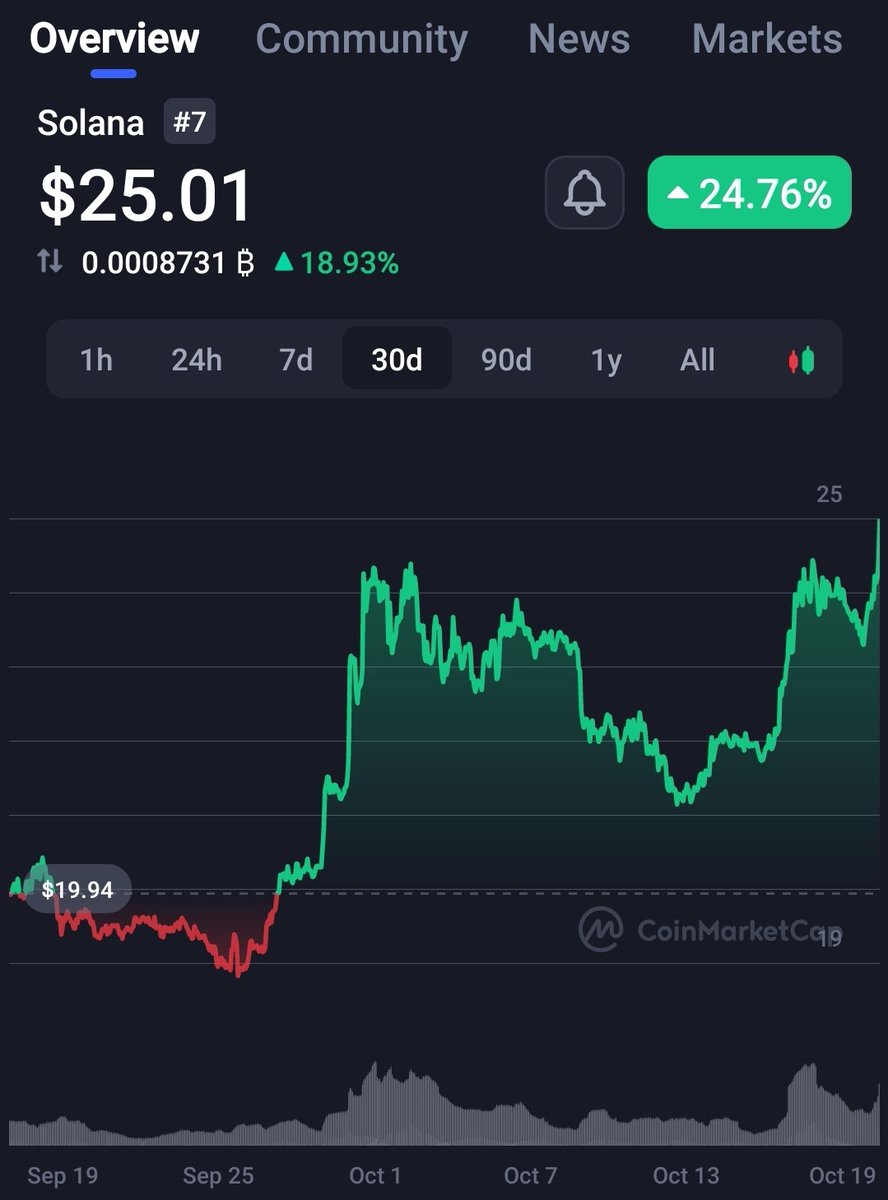The width and height of the screenshot is (888, 1200).
Task: Open the price alert bell icon
Action: [x=584, y=192]
